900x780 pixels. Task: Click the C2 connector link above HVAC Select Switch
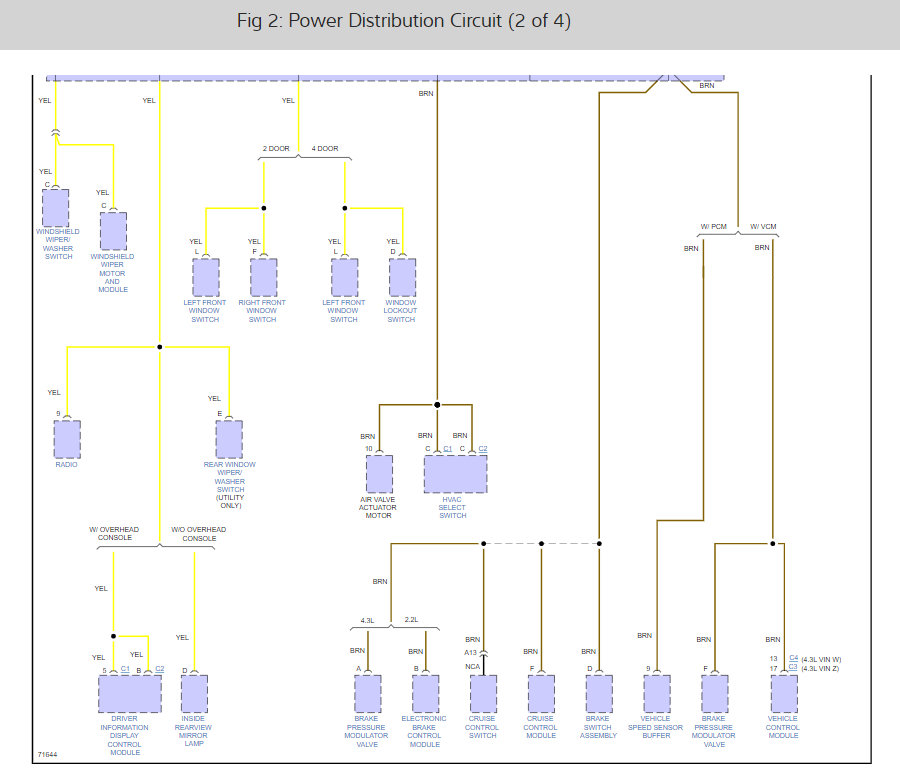(483, 449)
